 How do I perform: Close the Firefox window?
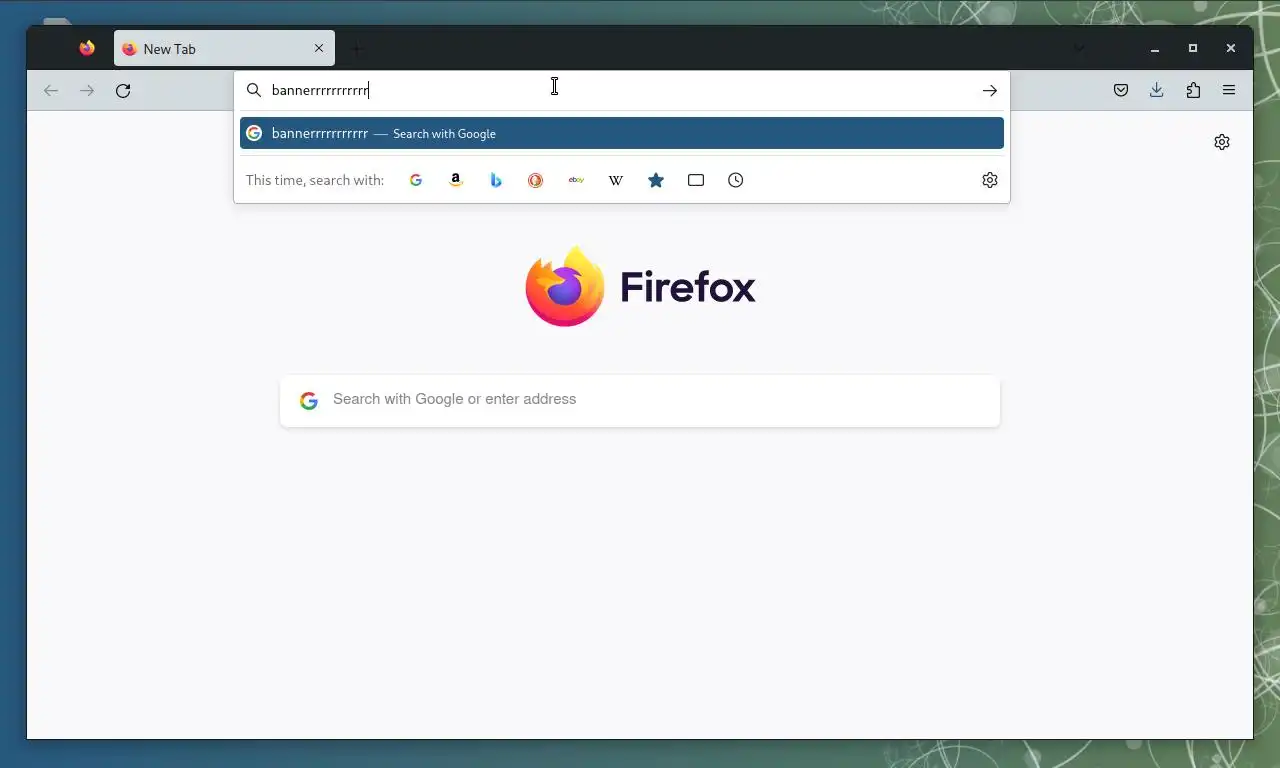coord(1231,48)
